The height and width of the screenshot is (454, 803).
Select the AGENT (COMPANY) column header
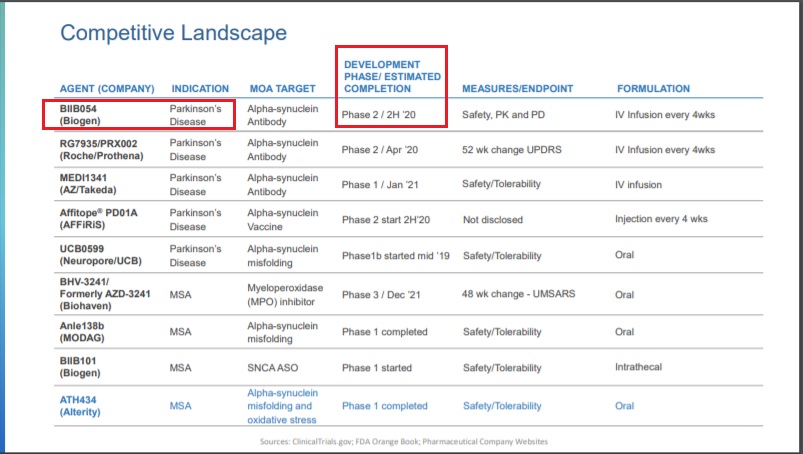coord(106,89)
